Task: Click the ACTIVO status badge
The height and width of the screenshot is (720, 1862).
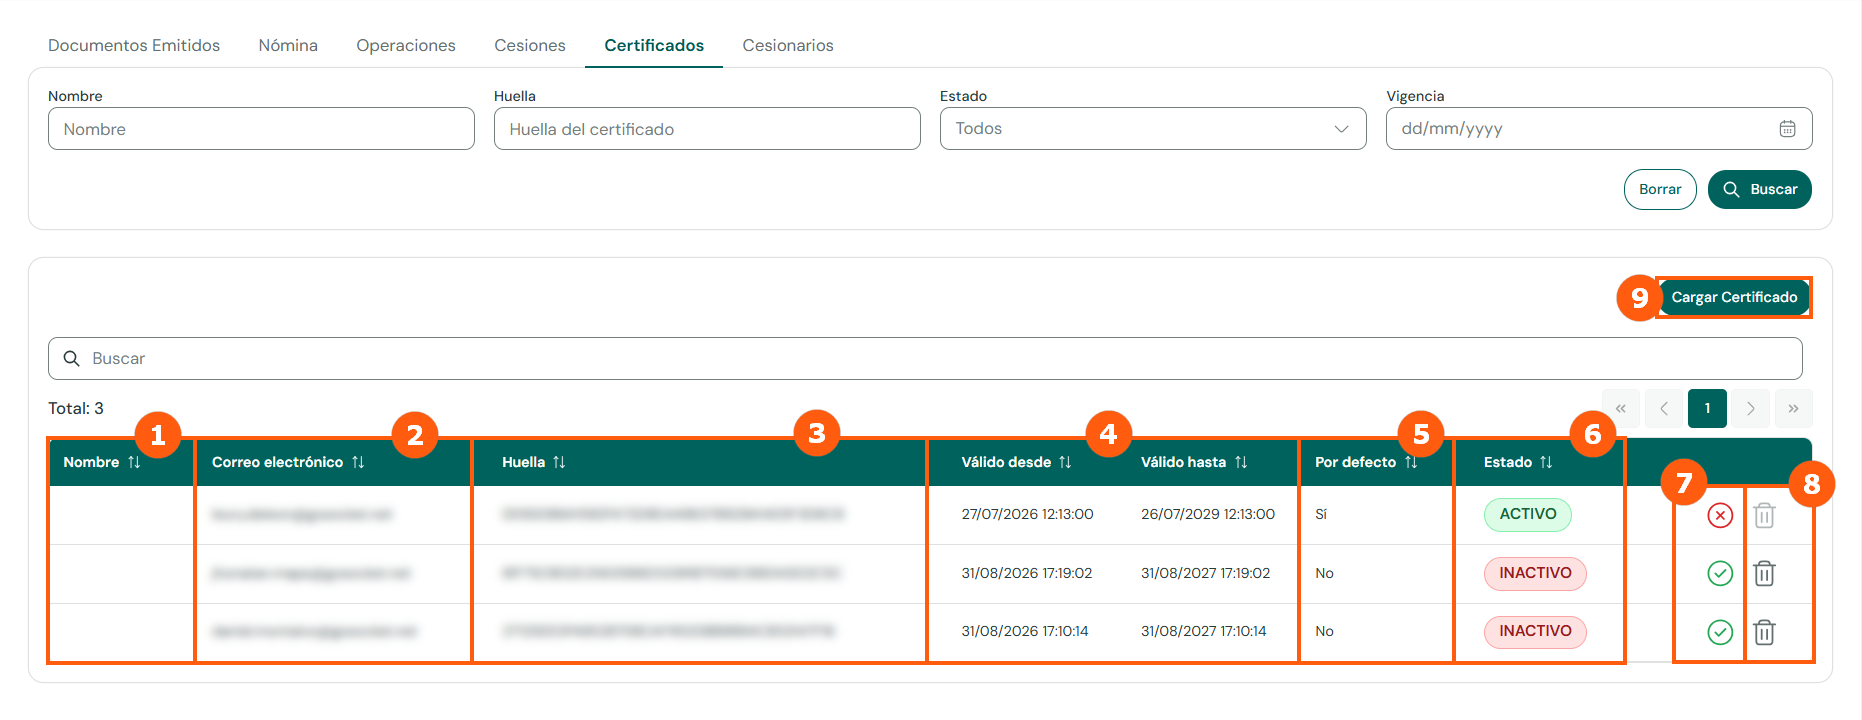Action: pyautogui.click(x=1528, y=514)
